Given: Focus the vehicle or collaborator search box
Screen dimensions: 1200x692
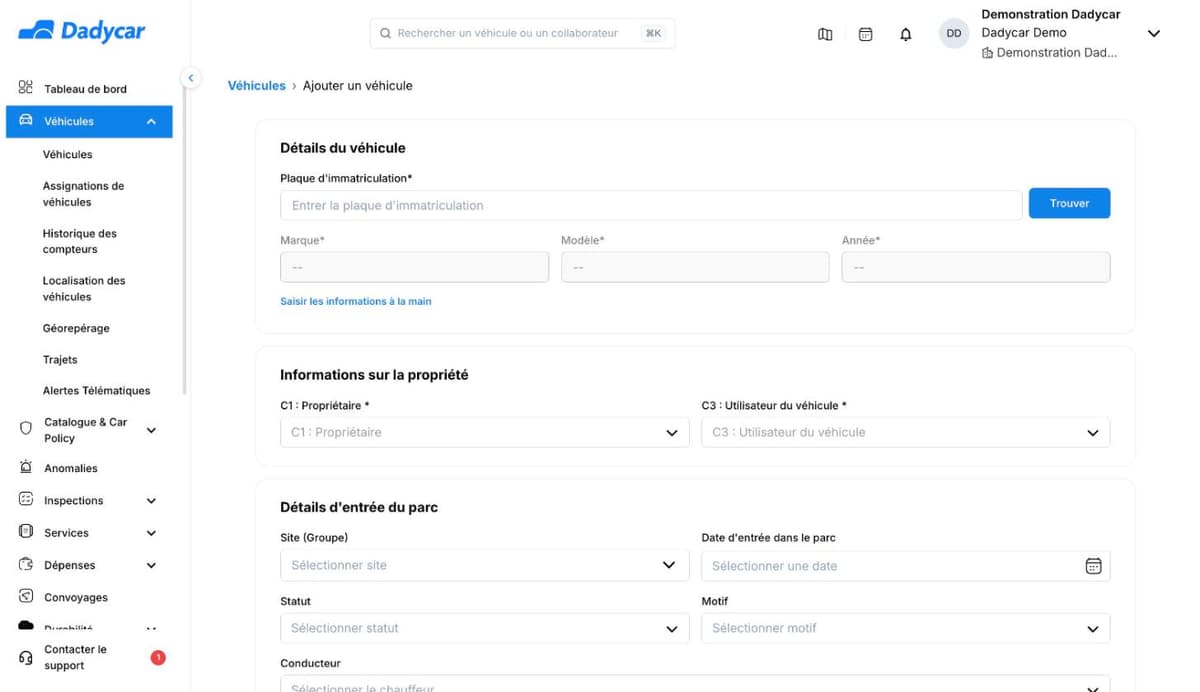Looking at the screenshot, I should coord(522,33).
